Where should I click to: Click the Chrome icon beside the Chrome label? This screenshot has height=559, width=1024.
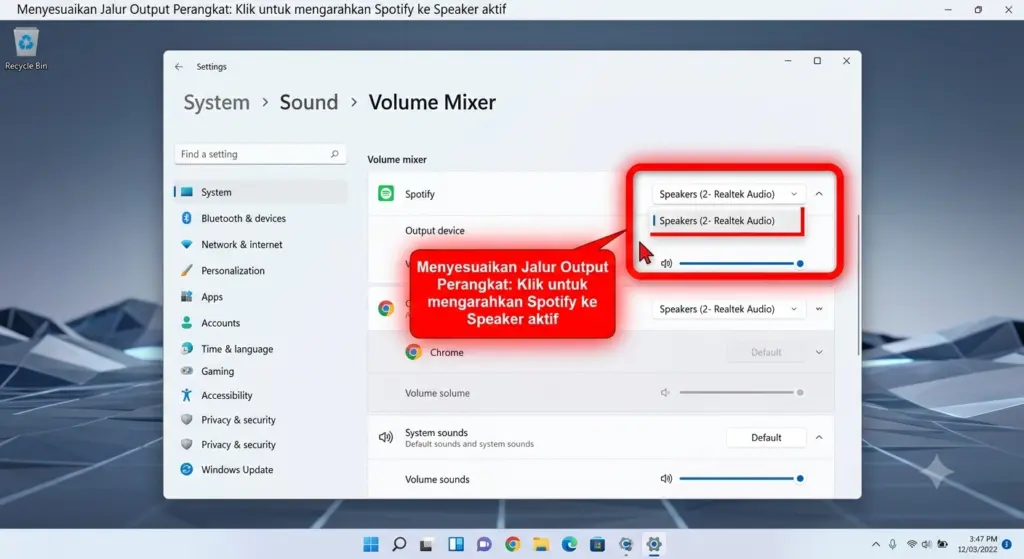coord(413,352)
